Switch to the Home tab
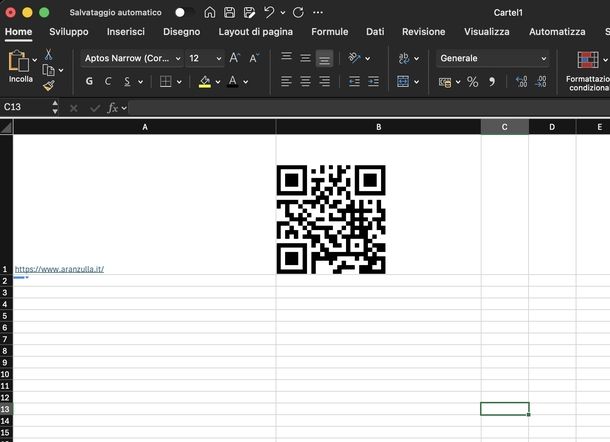 coord(18,32)
